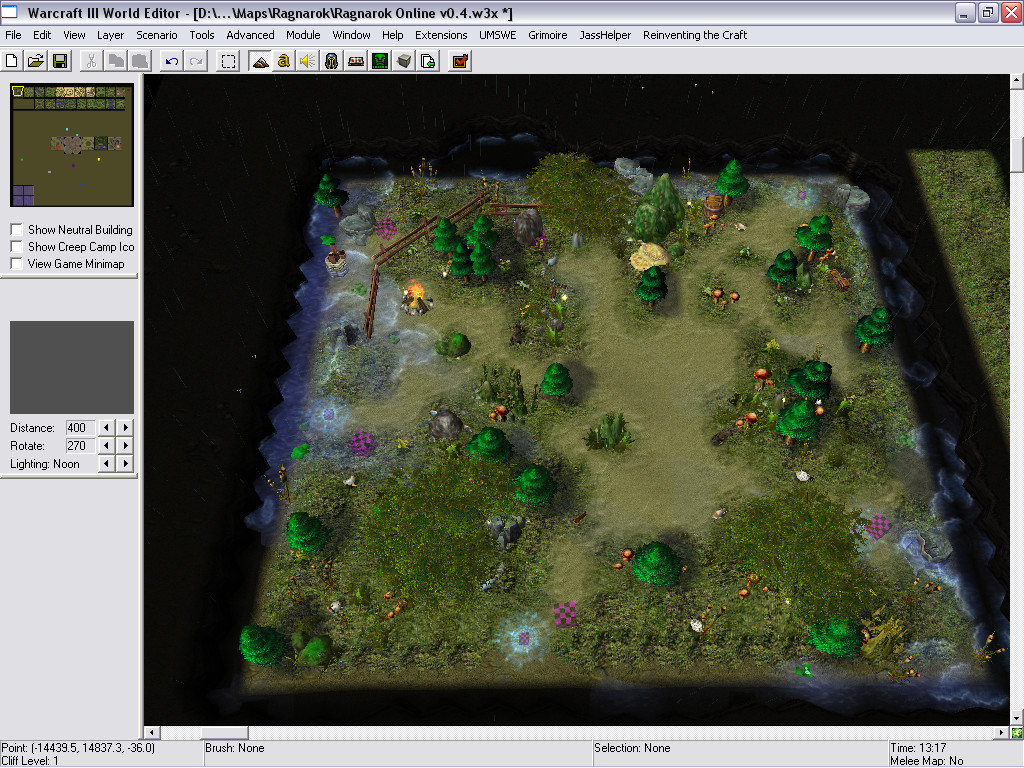Click the Redo arrow icon

(x=195, y=61)
